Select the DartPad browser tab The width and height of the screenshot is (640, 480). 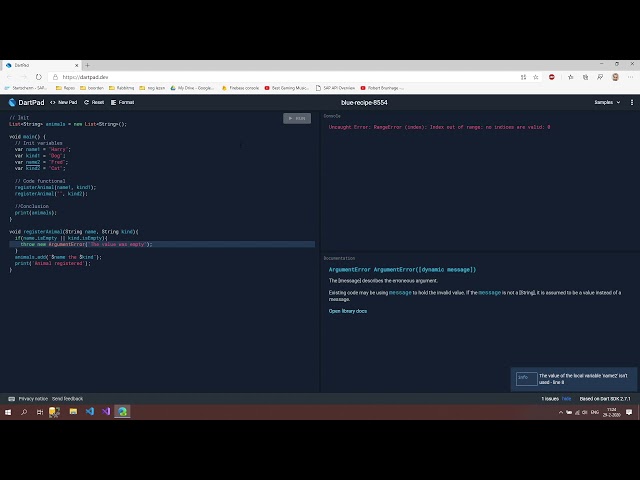41,65
